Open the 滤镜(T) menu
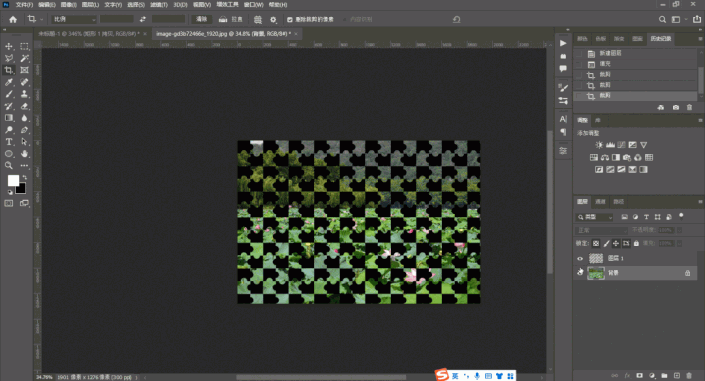The width and height of the screenshot is (705, 381). 159,4
